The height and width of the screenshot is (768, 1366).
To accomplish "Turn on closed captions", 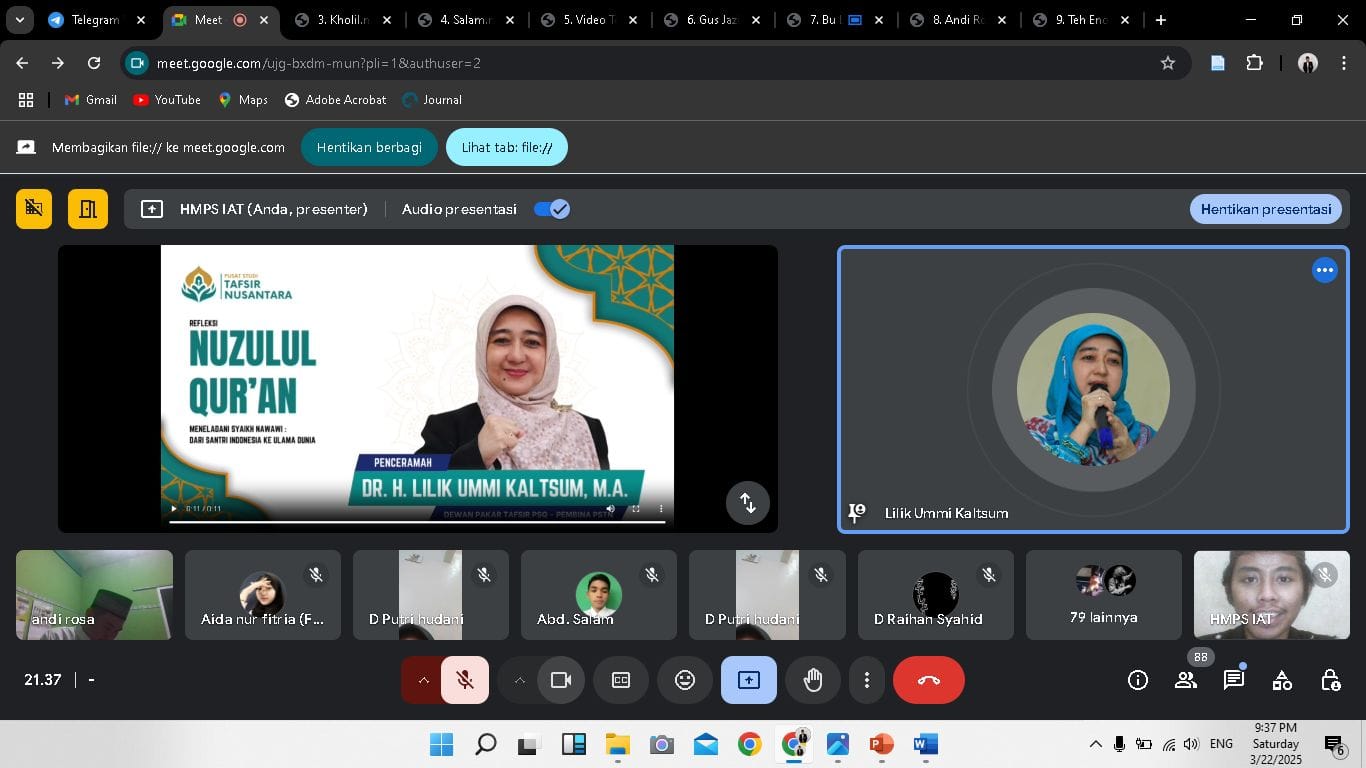I will pyautogui.click(x=621, y=680).
